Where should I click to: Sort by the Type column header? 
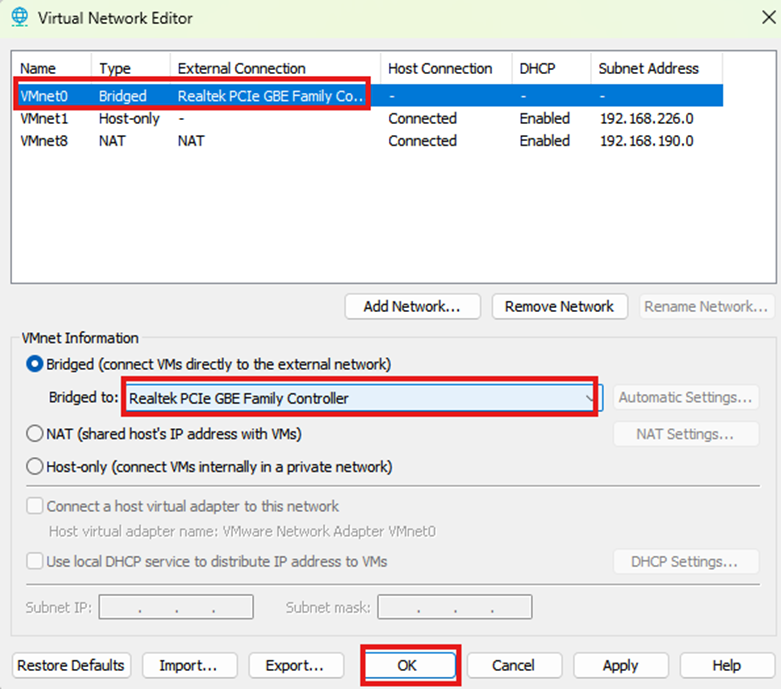131,68
